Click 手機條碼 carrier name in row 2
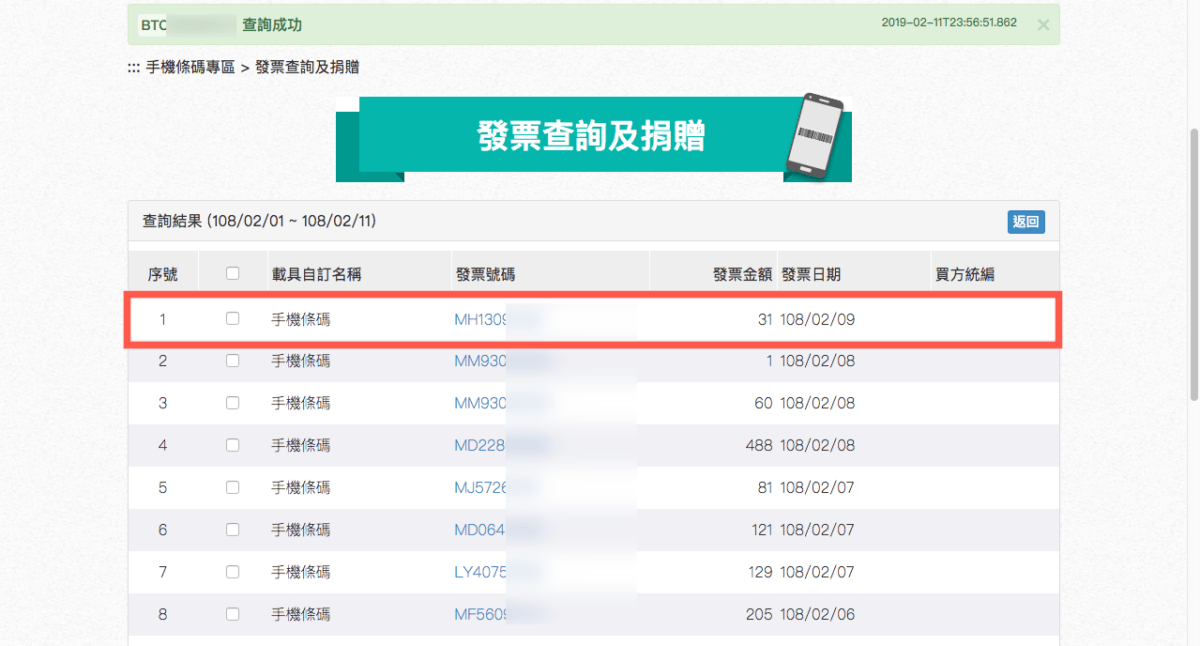 (x=301, y=362)
